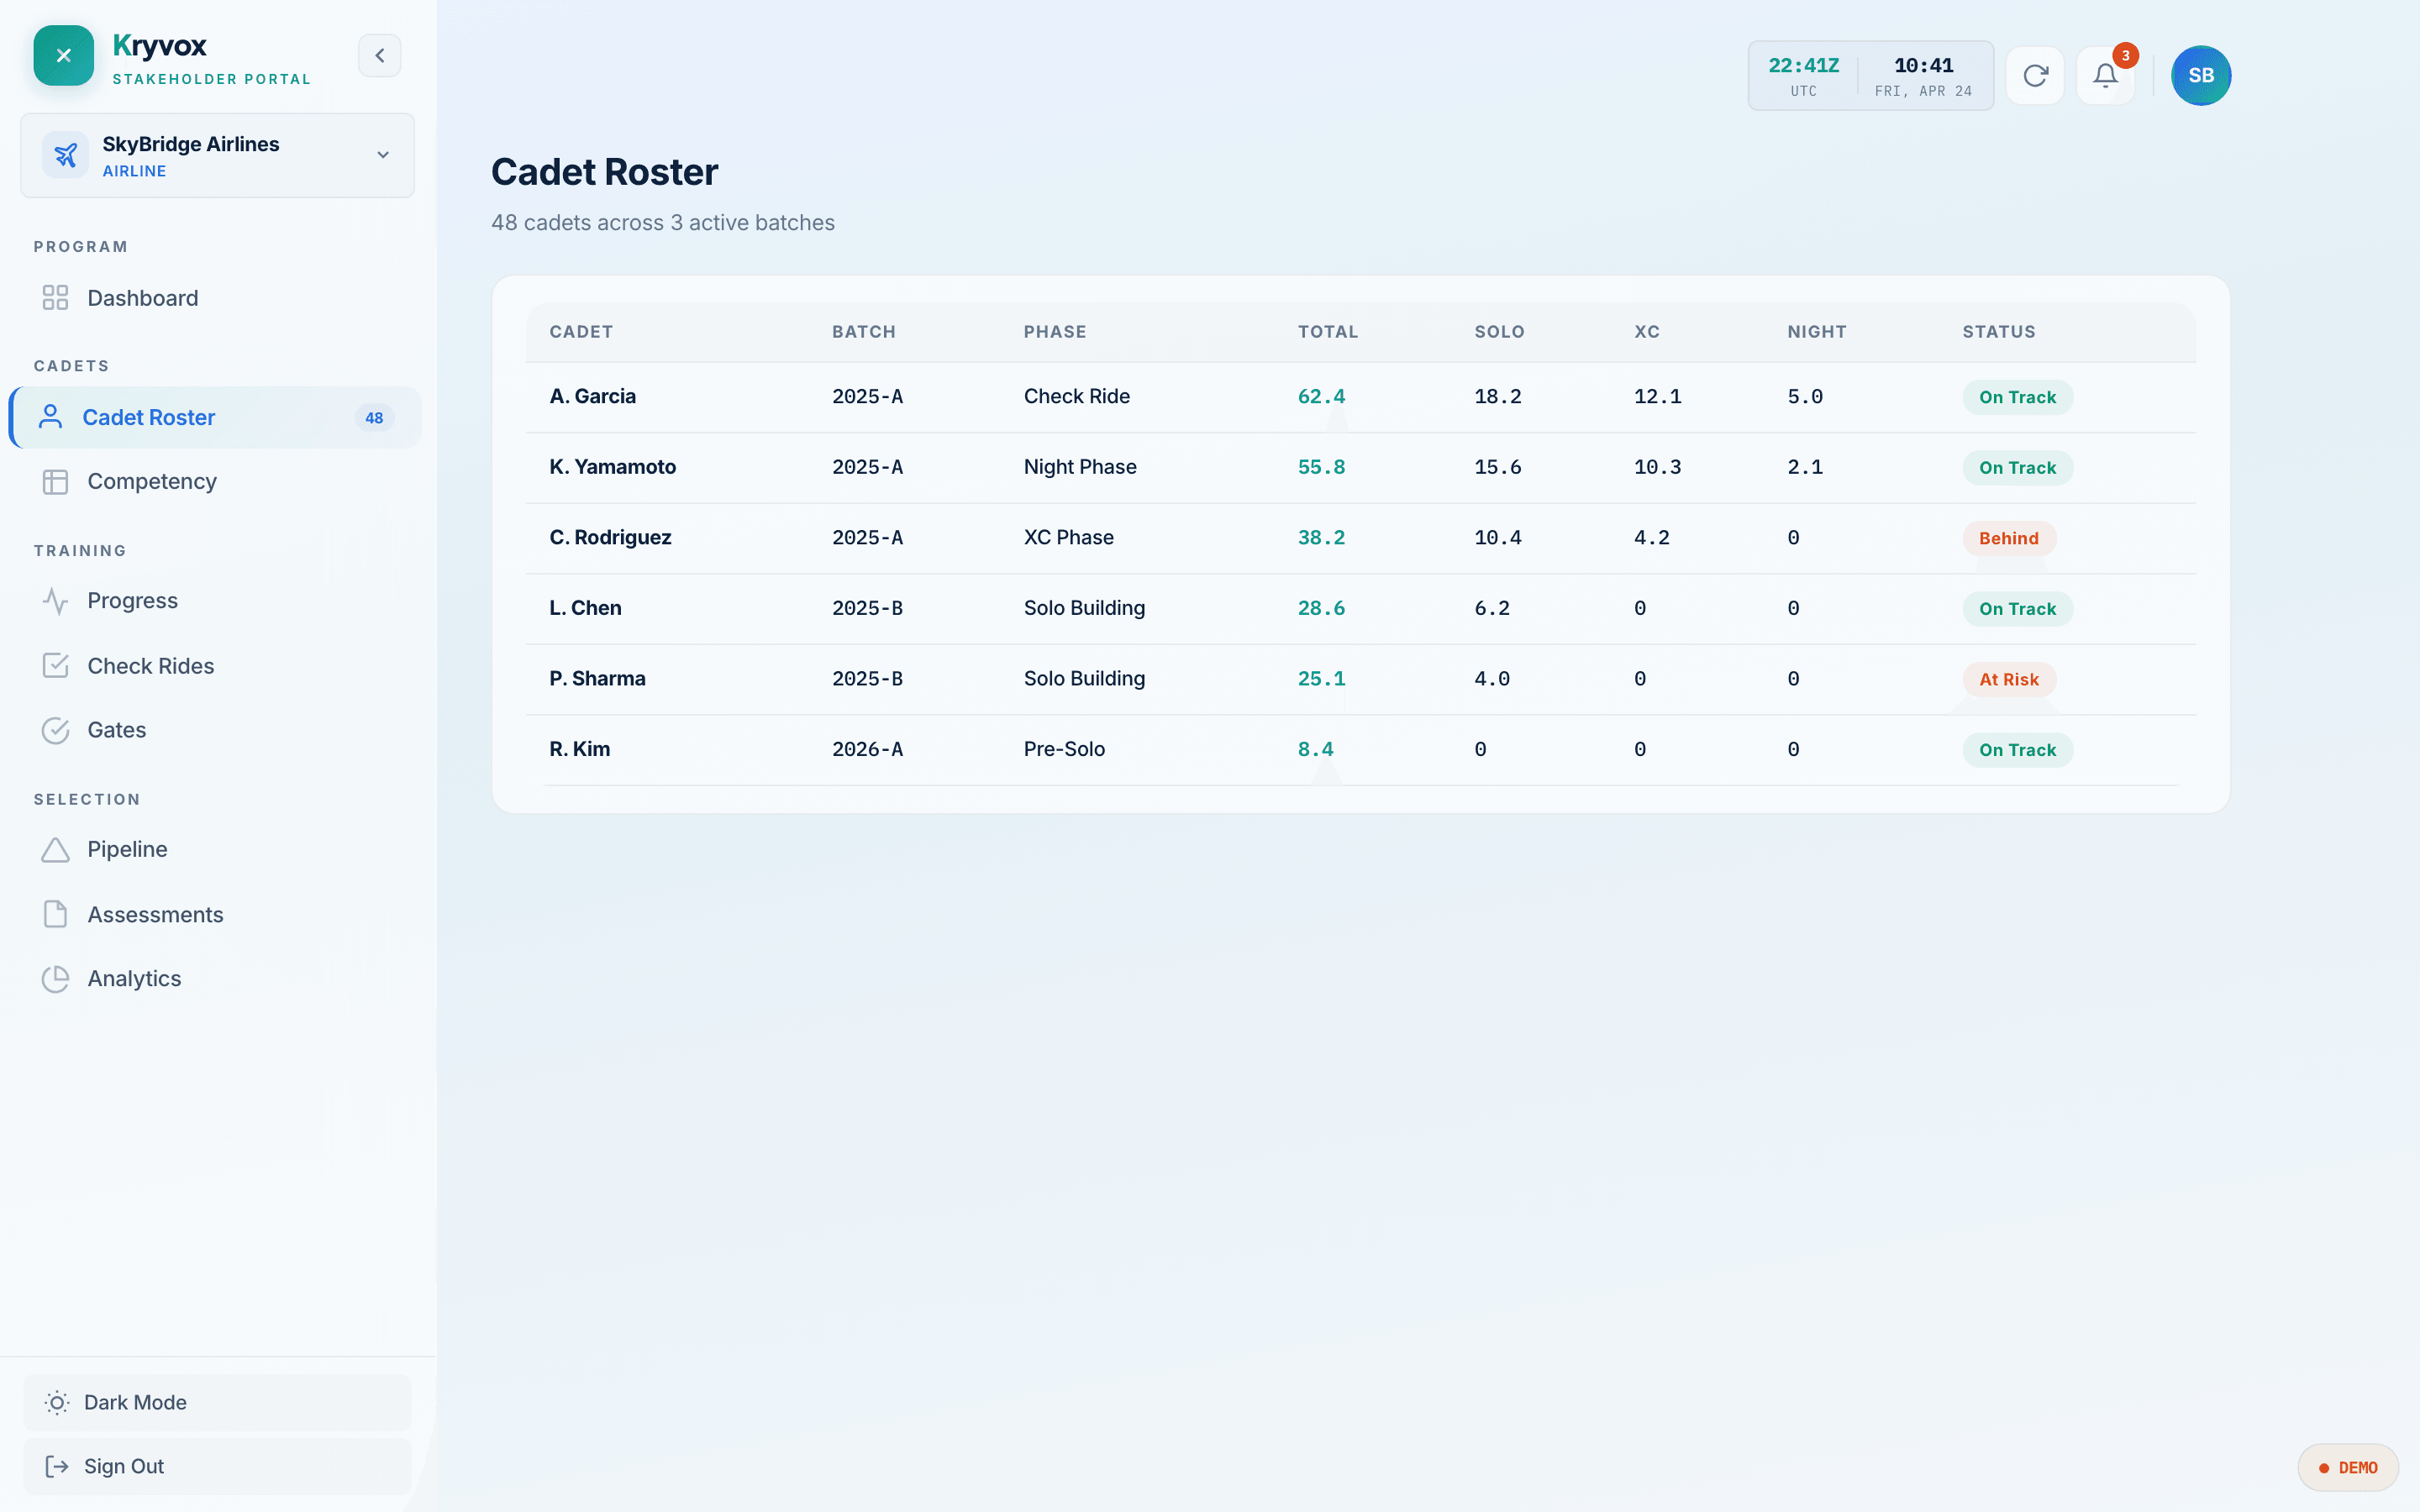Click the total hours value 8.4

click(1315, 749)
